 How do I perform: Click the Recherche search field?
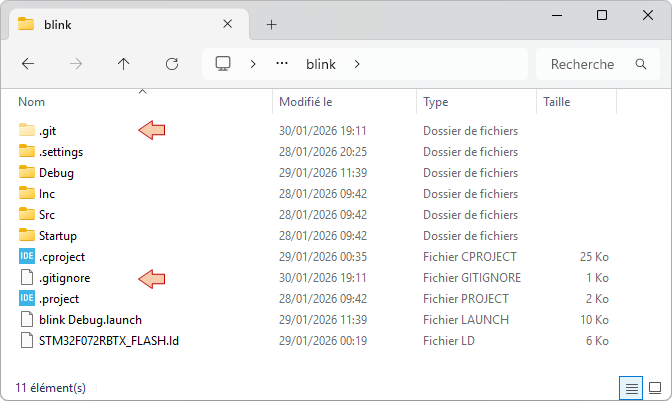[585, 64]
